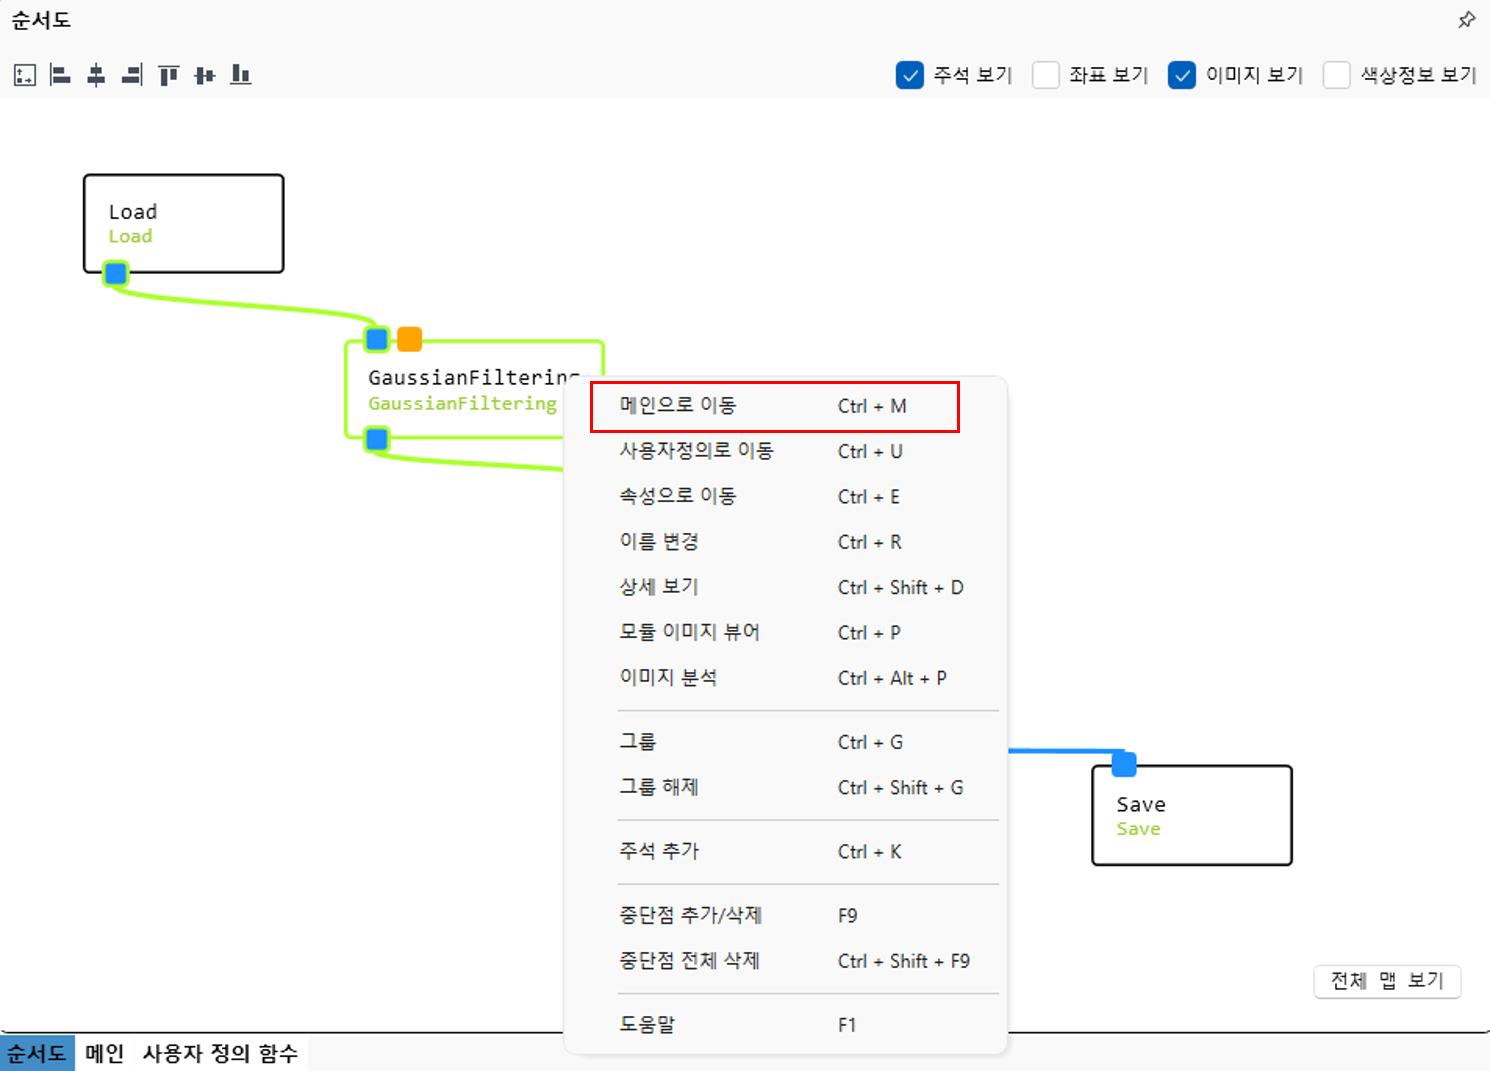Align nodes to horizontal center

coord(96,75)
